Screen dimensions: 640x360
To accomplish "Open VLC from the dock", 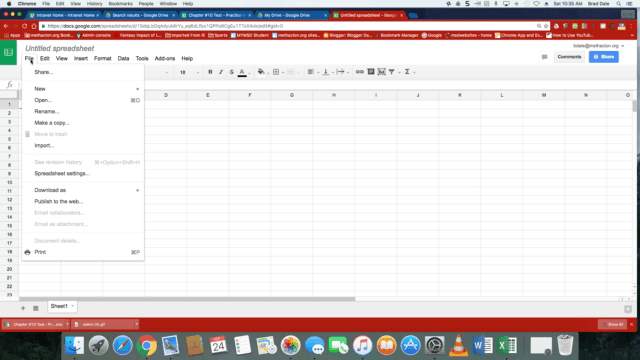I will [x=458, y=345].
